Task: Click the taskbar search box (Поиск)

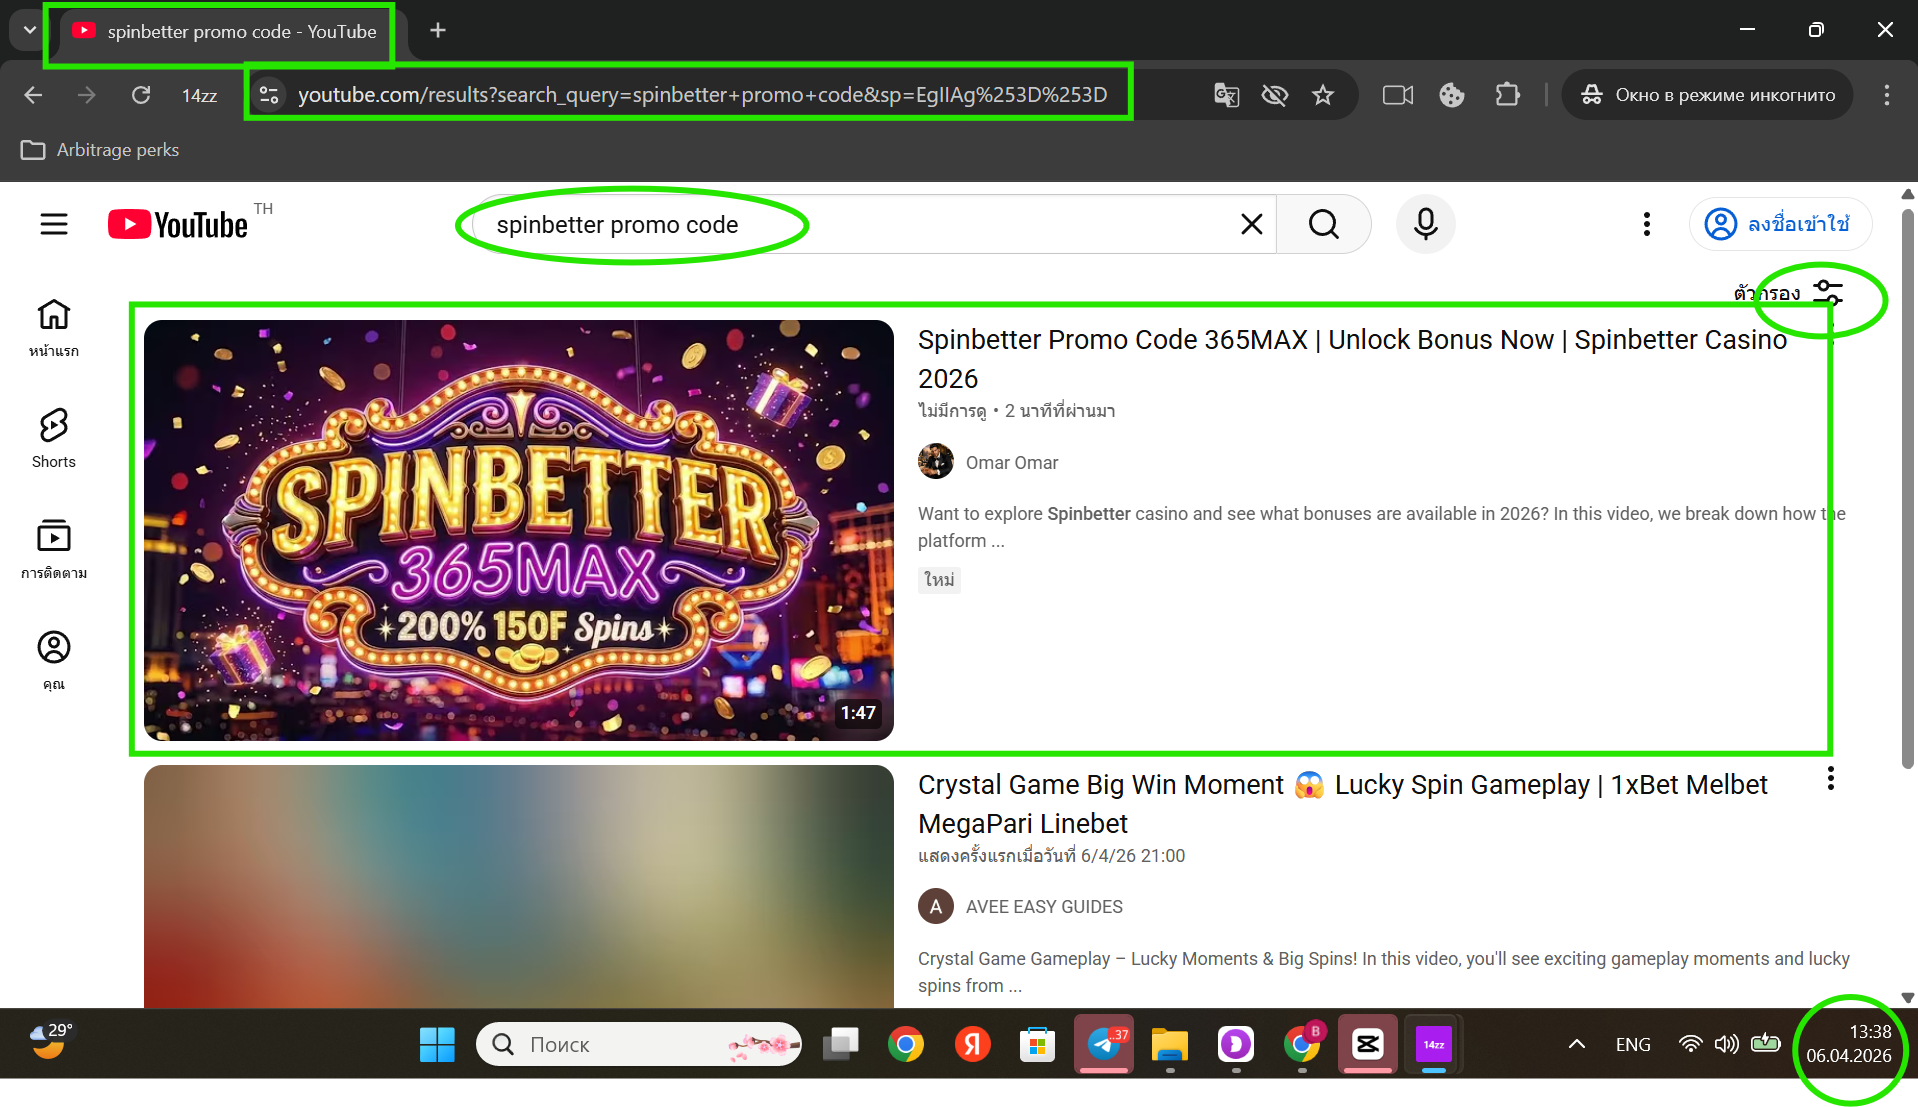Action: [x=638, y=1044]
